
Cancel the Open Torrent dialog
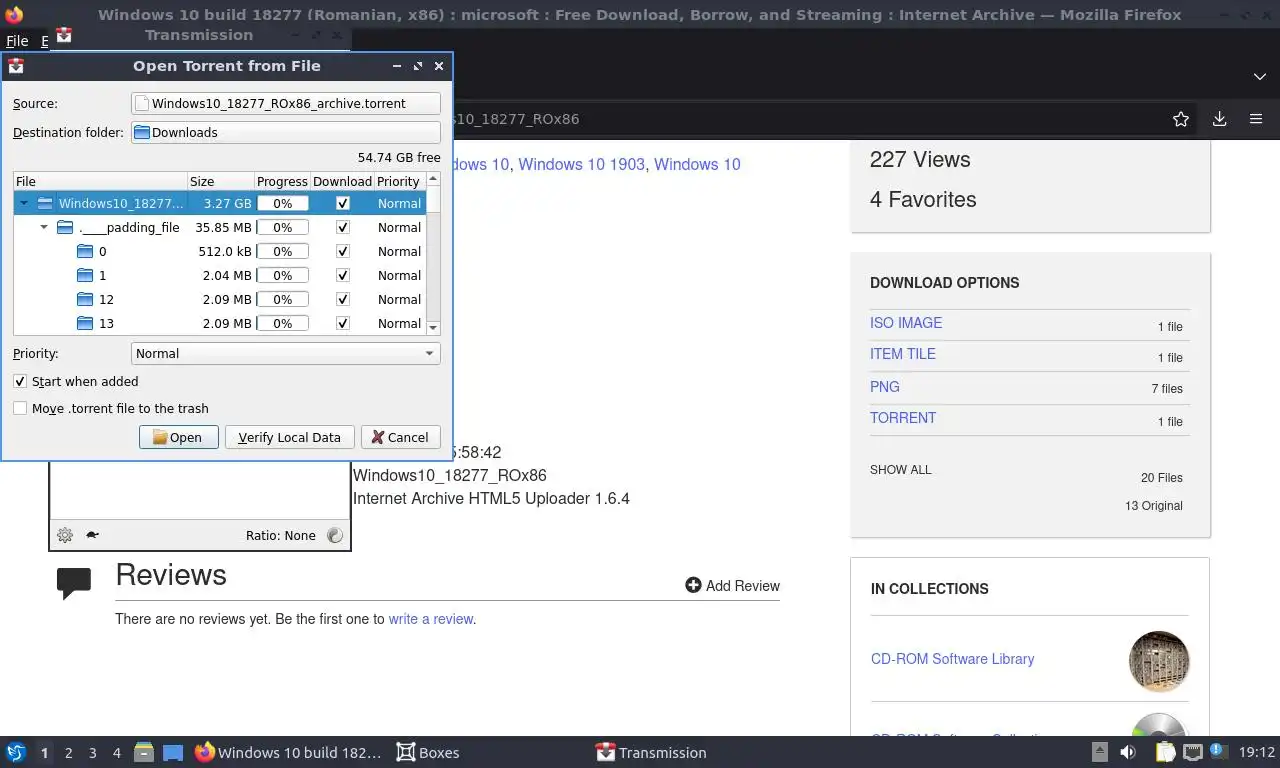coord(401,437)
